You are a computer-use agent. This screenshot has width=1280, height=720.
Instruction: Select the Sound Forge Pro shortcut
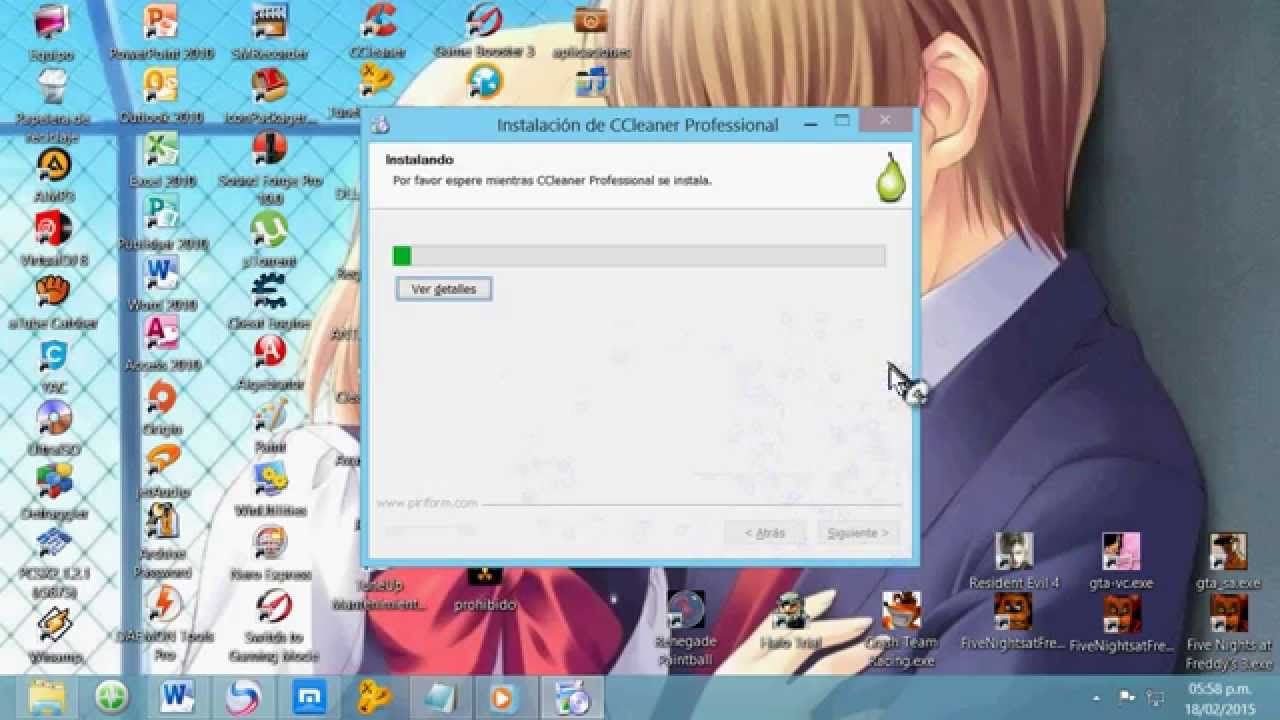tap(269, 168)
